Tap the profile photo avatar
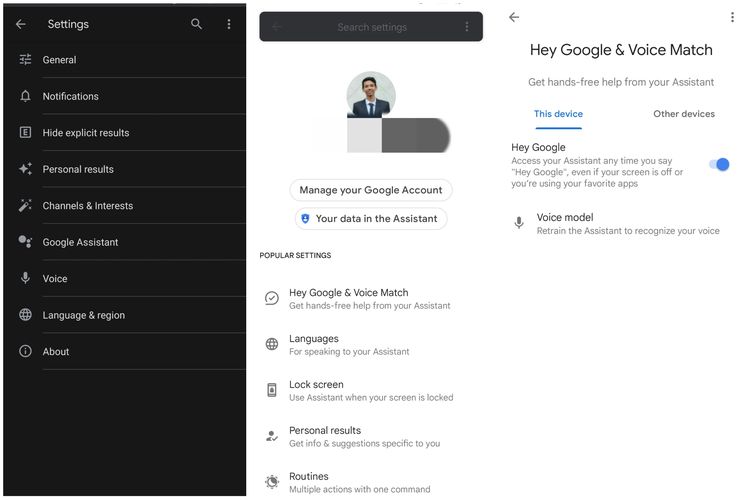 371,95
